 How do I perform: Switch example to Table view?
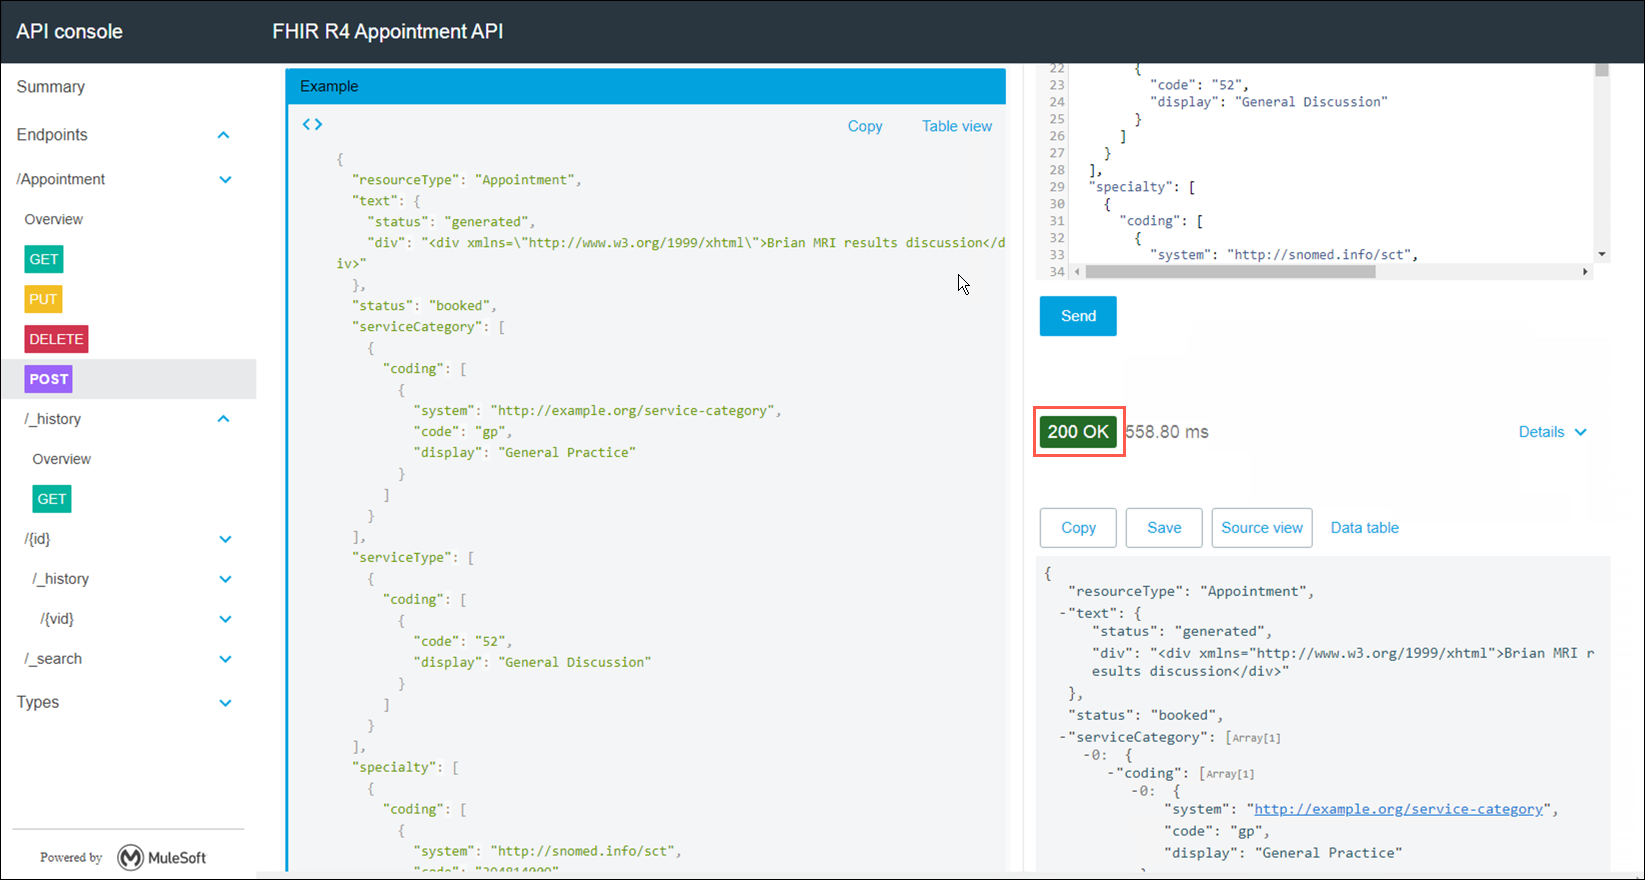957,126
